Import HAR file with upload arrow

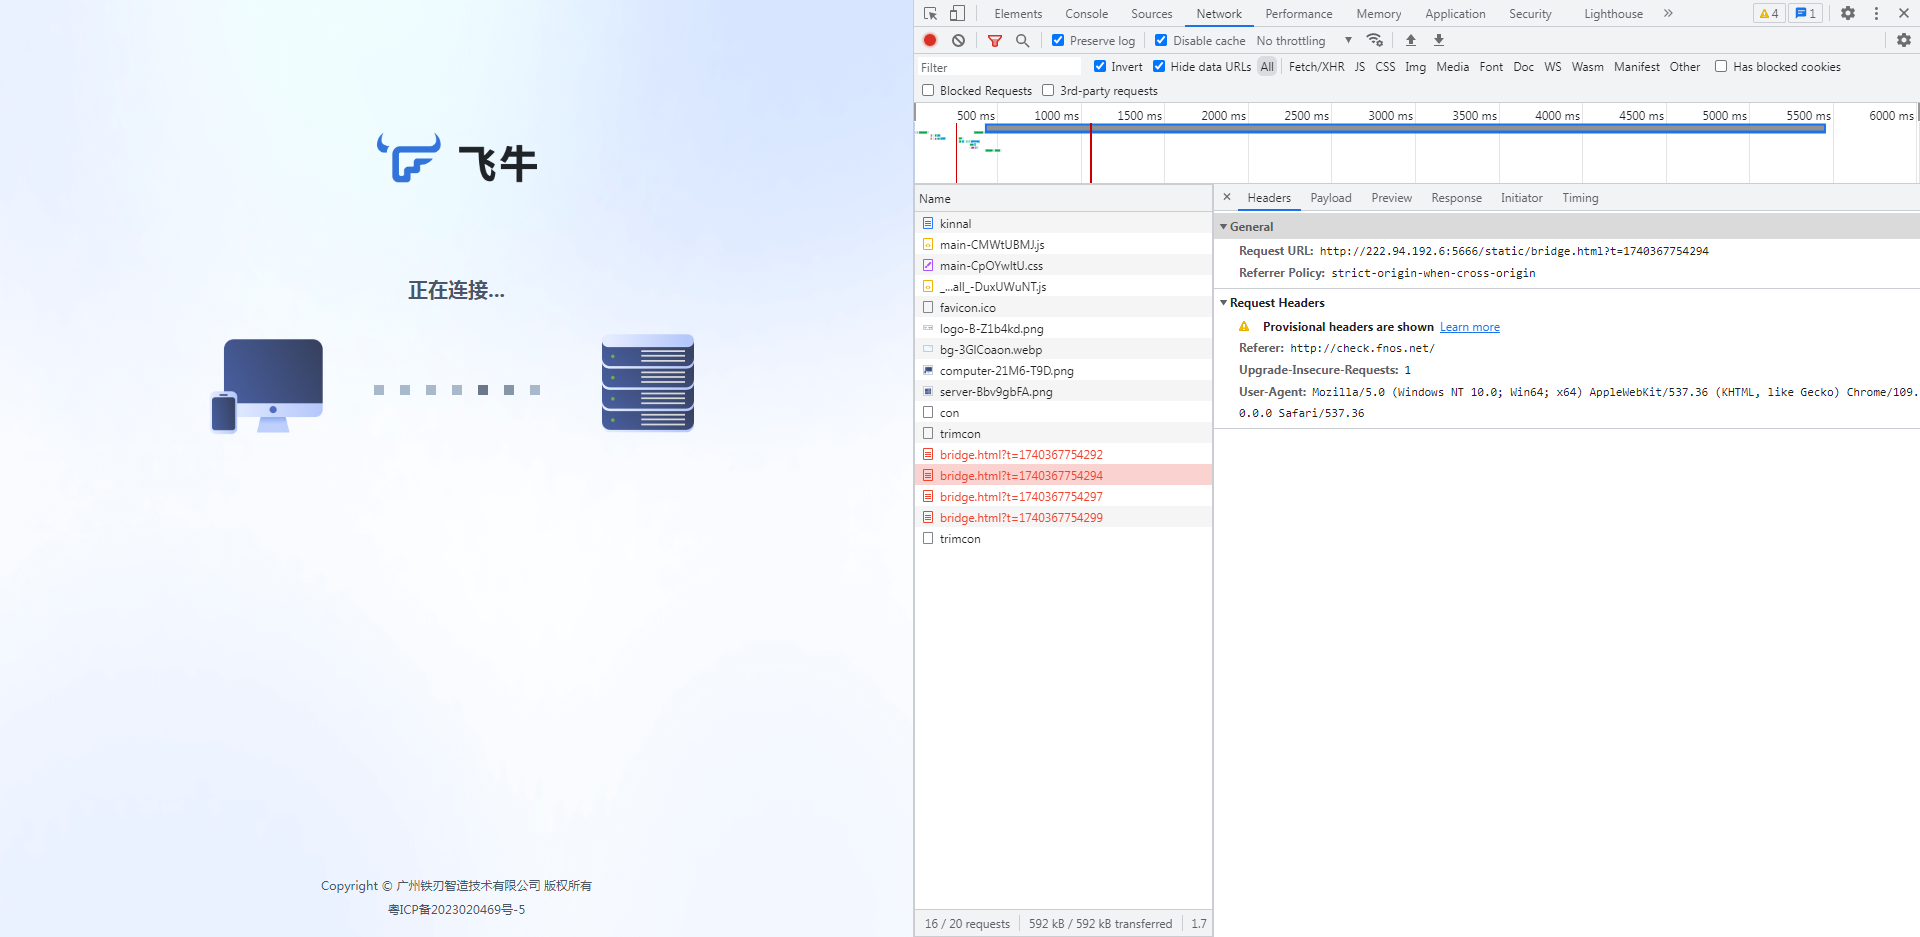pos(1411,40)
